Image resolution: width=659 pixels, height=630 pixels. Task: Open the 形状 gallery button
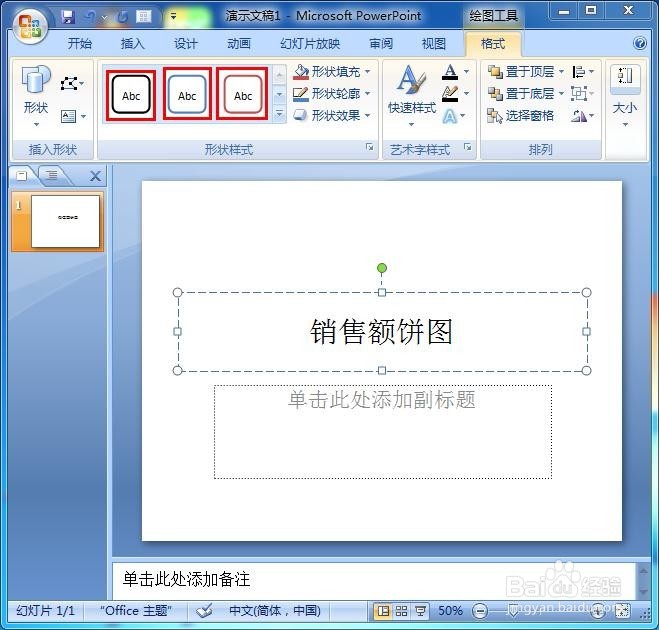pyautogui.click(x=36, y=96)
